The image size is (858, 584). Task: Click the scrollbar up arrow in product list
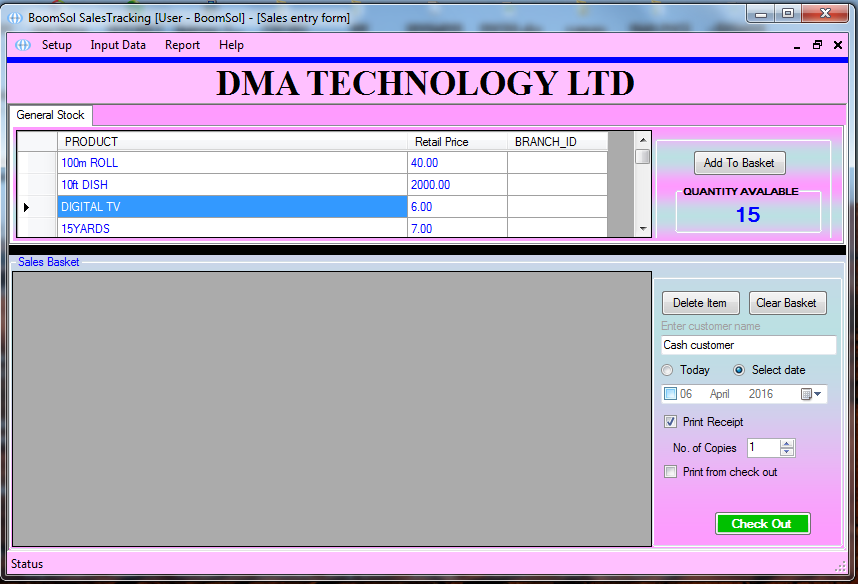(x=642, y=139)
